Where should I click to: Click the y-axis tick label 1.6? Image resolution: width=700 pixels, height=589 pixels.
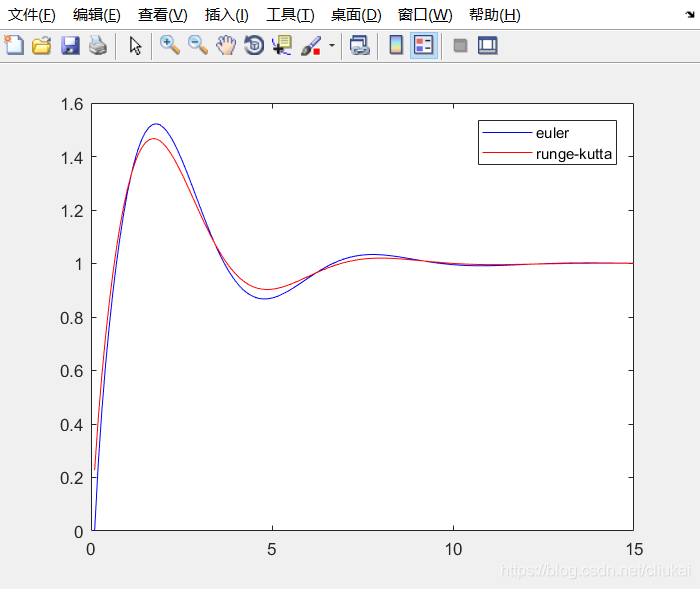[72, 104]
